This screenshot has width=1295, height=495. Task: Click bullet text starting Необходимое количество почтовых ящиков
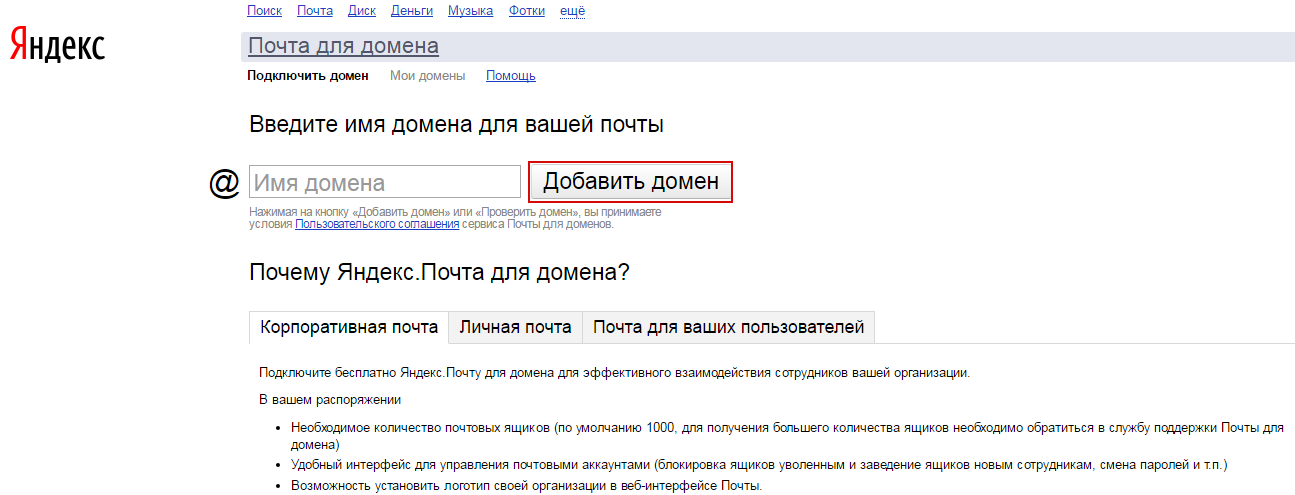coord(786,436)
